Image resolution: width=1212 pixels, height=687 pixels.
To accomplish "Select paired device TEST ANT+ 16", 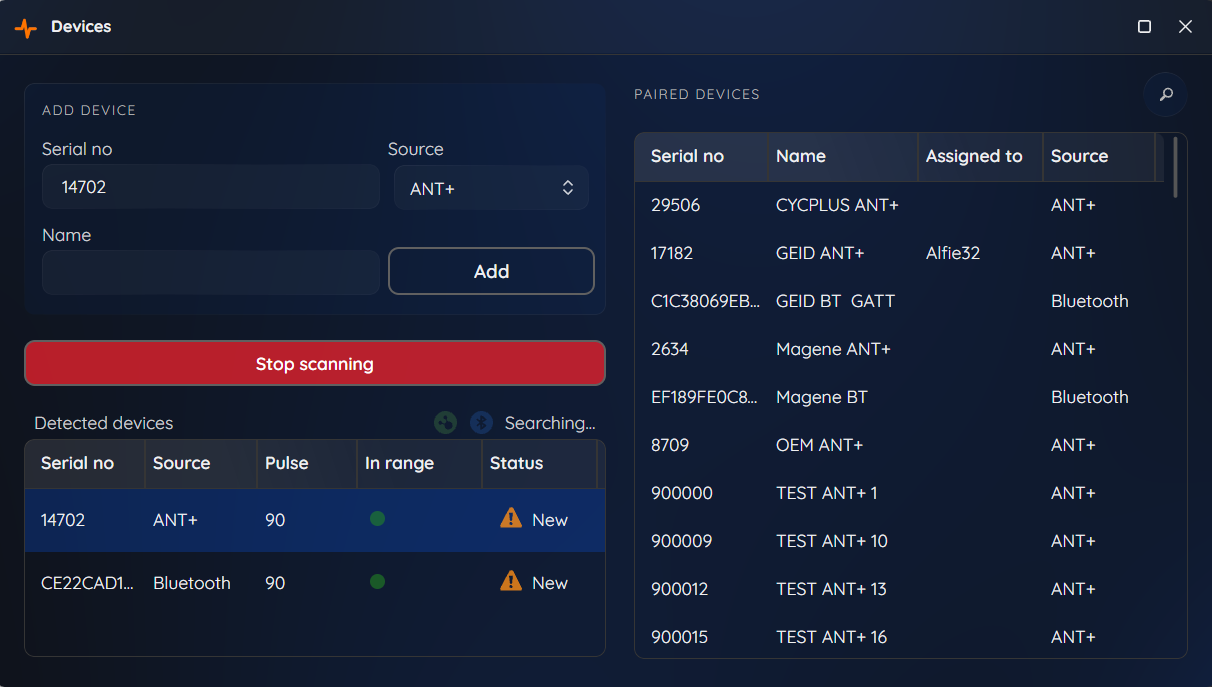I will (900, 637).
